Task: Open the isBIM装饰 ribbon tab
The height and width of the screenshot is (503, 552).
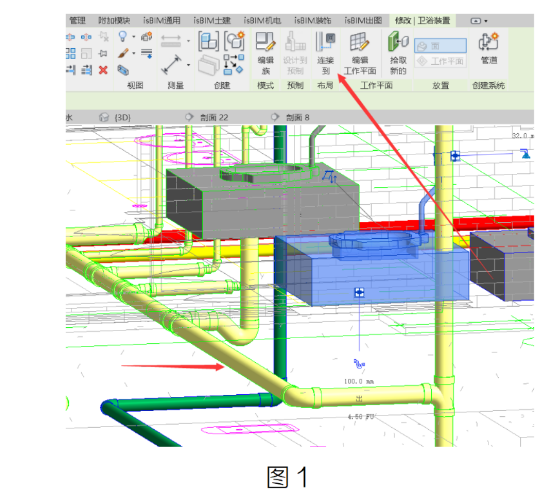Action: pos(313,21)
